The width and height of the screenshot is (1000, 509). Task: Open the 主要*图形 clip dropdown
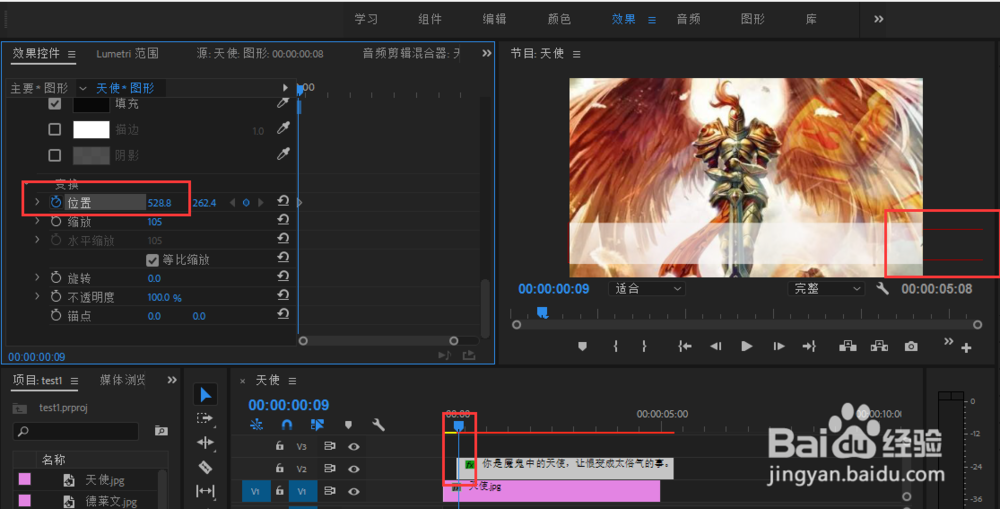(83, 88)
